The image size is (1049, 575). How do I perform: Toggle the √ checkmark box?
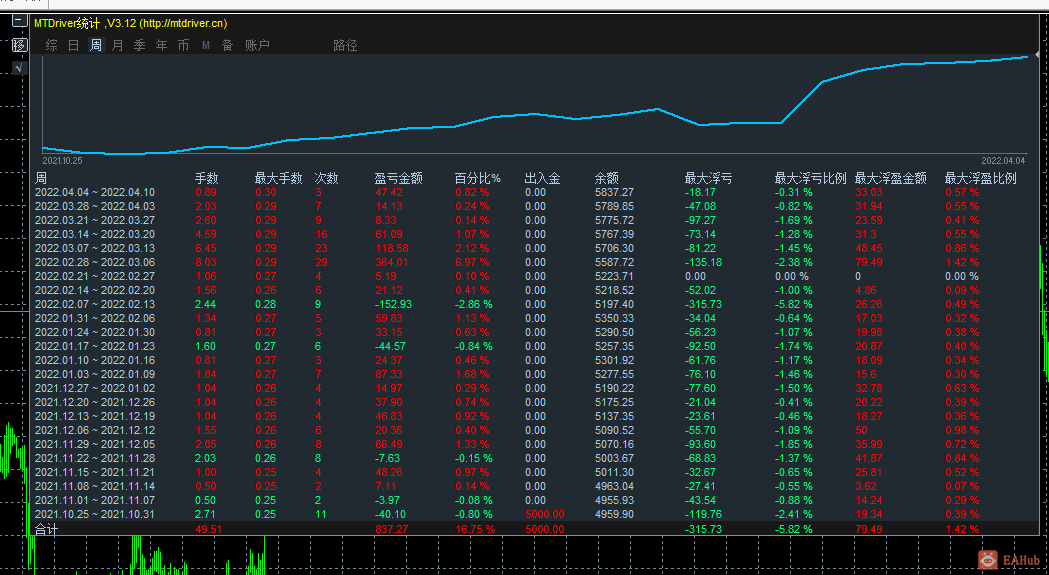20,68
